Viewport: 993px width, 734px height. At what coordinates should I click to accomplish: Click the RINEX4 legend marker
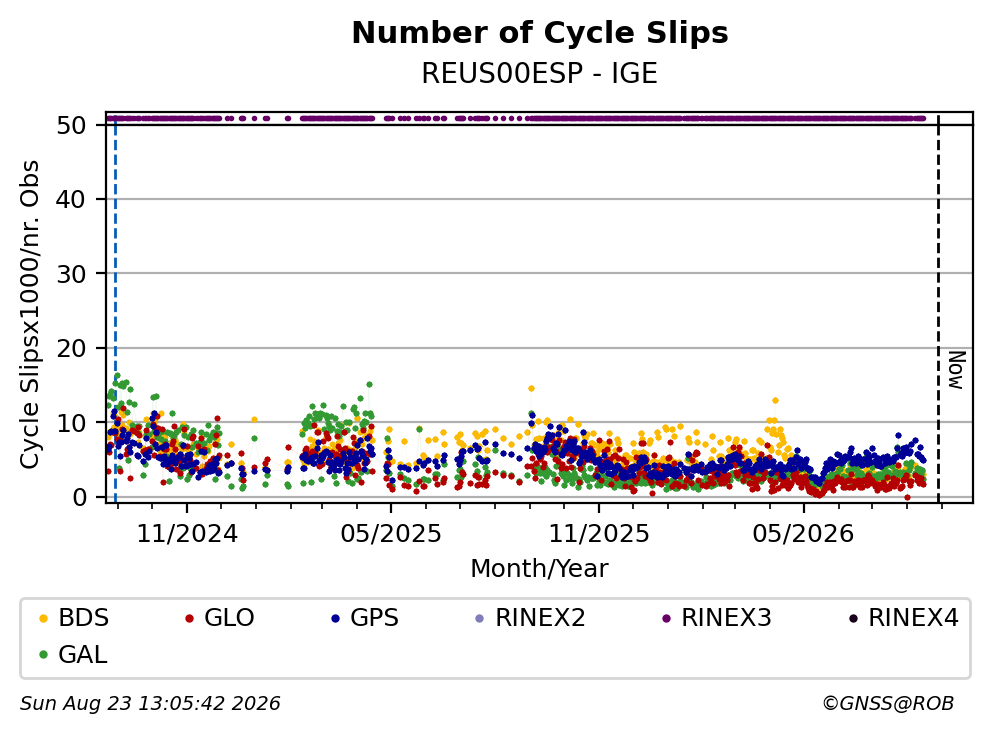853,618
